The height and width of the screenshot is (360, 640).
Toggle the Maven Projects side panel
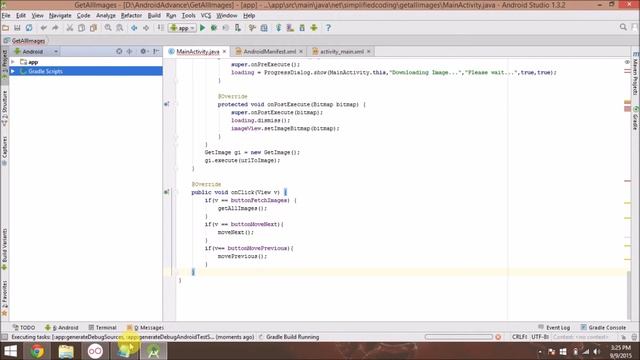point(636,74)
